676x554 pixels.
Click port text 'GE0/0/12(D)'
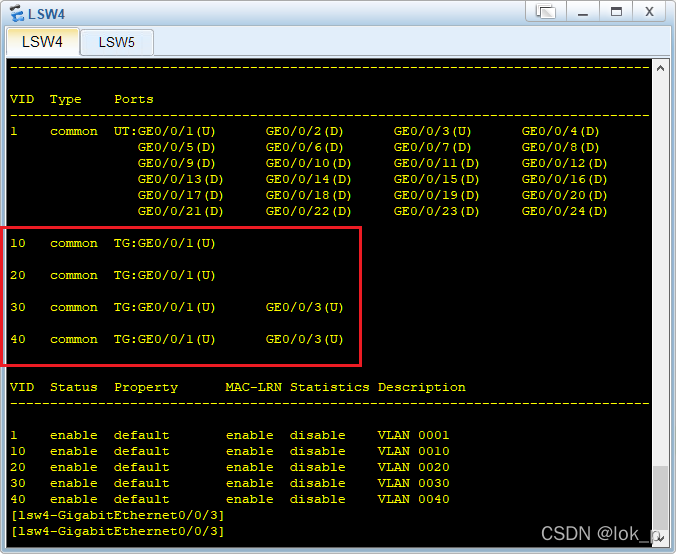click(x=564, y=163)
